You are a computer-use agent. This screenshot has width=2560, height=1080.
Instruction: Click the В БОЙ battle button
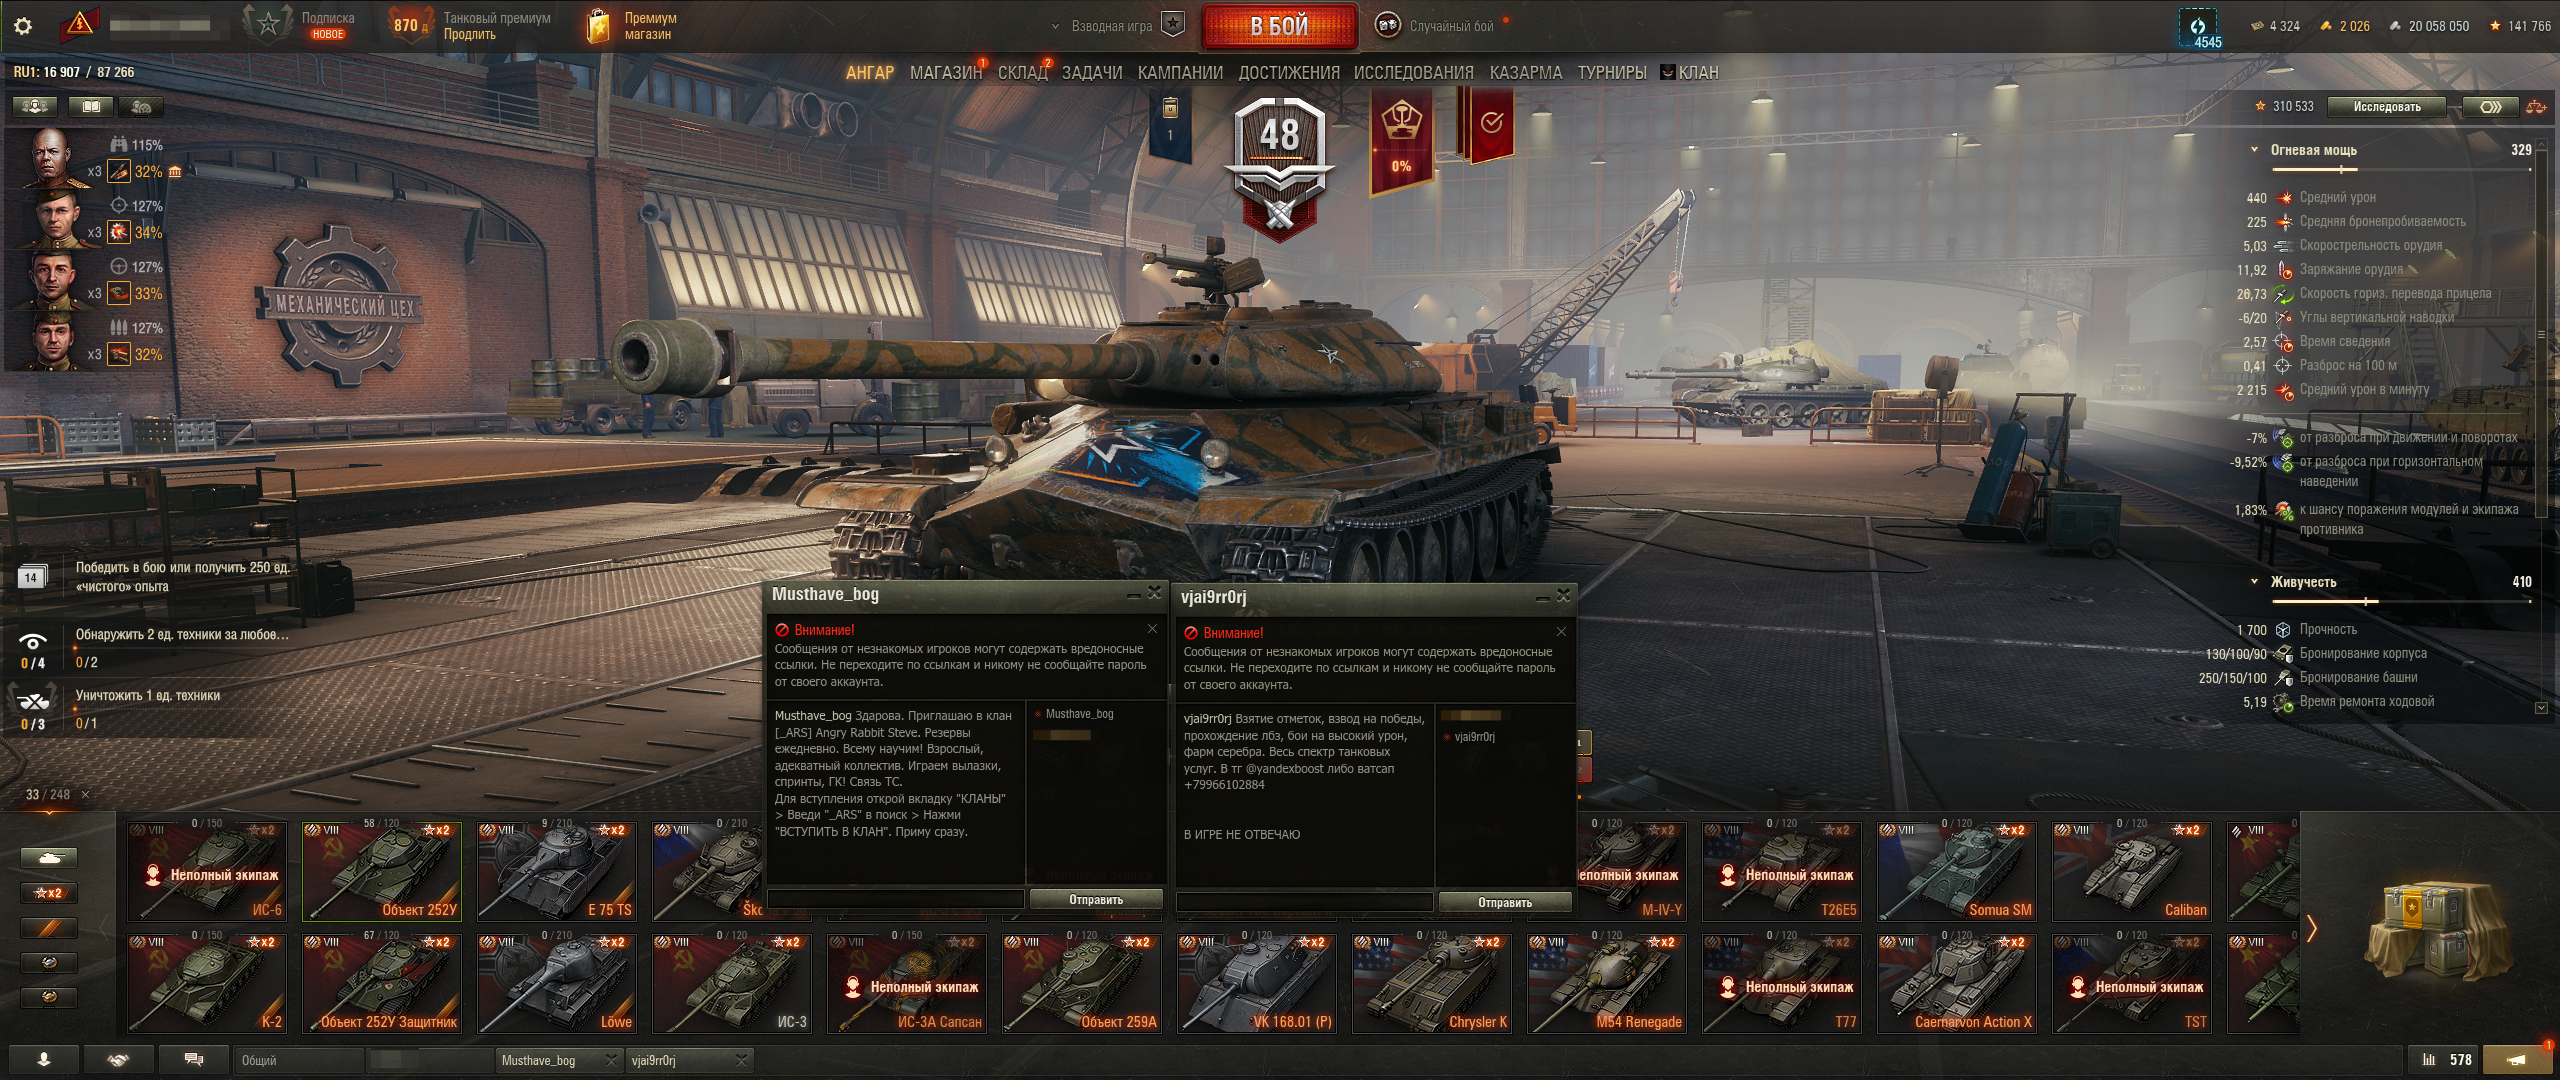click(x=1279, y=26)
